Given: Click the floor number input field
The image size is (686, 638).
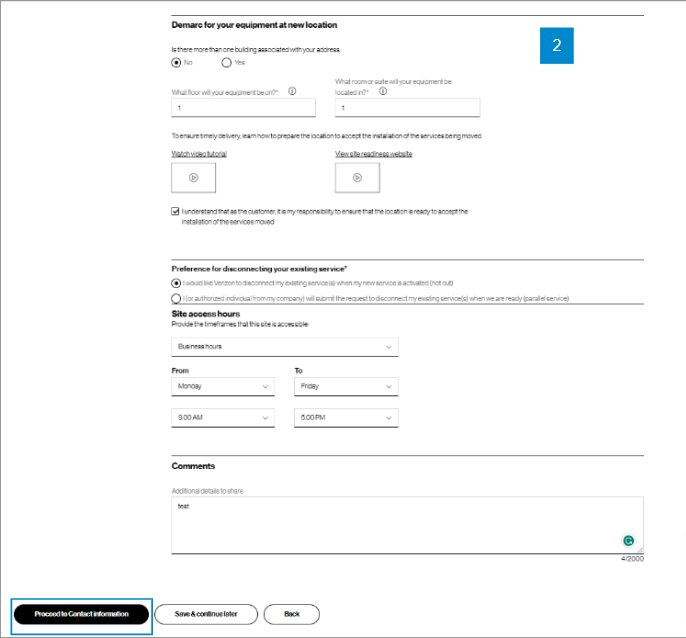Looking at the screenshot, I should 243,108.
